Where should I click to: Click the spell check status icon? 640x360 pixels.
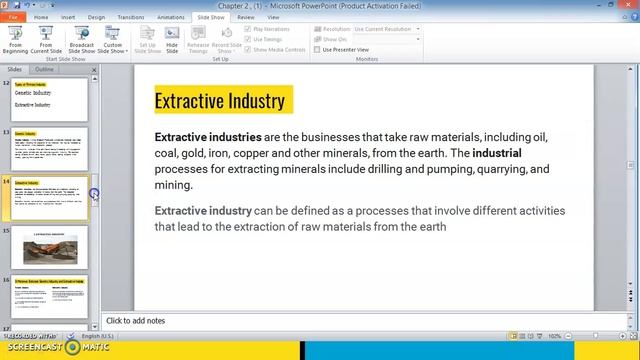tap(71, 336)
